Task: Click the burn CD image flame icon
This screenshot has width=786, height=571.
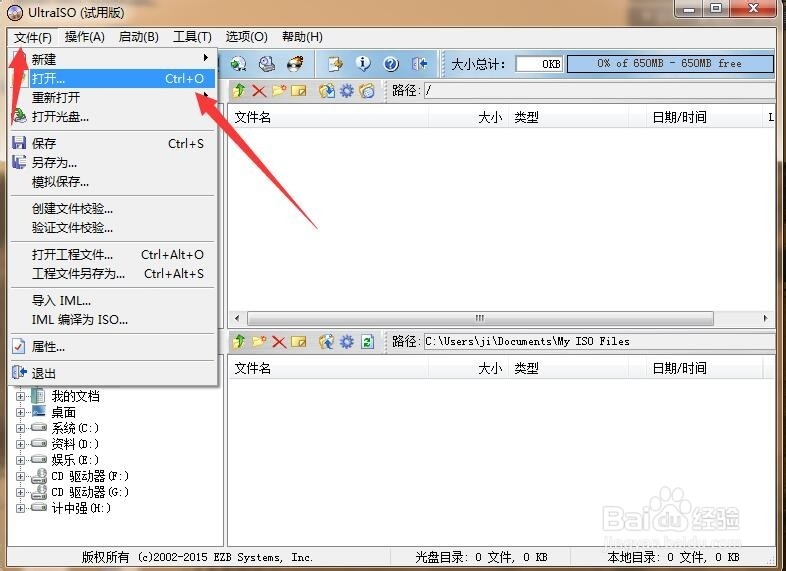Action: [295, 64]
